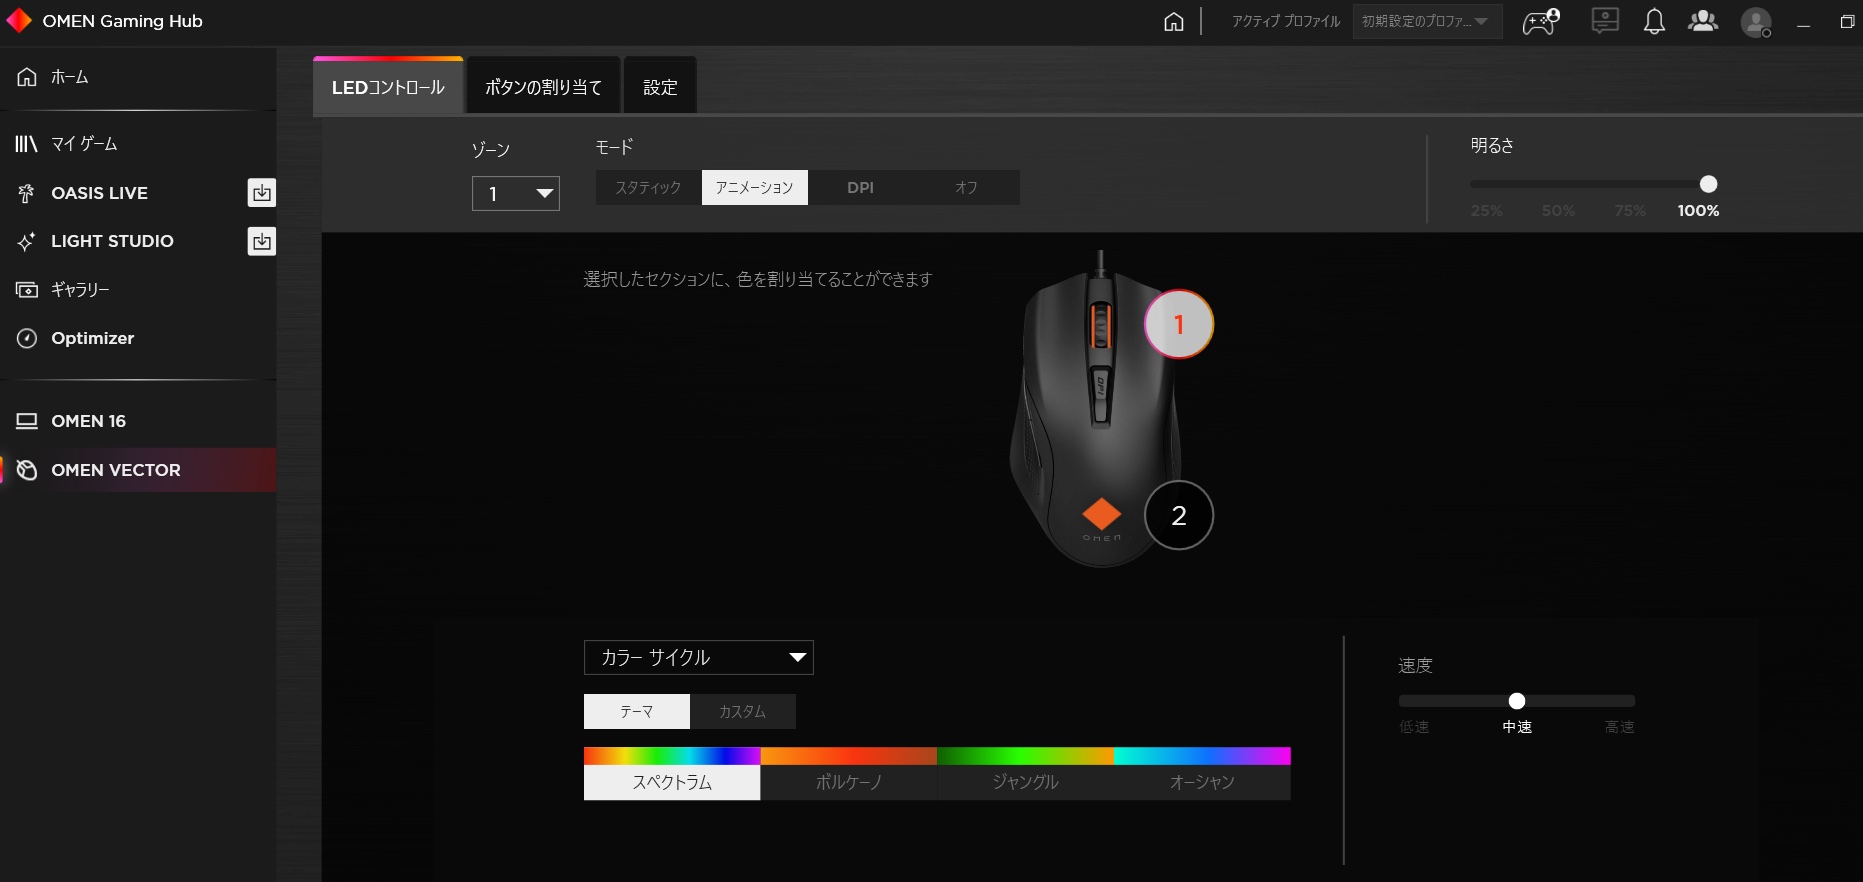Viewport: 1863px width, 882px height.
Task: Open the 設定 tab
Action: pyautogui.click(x=660, y=87)
